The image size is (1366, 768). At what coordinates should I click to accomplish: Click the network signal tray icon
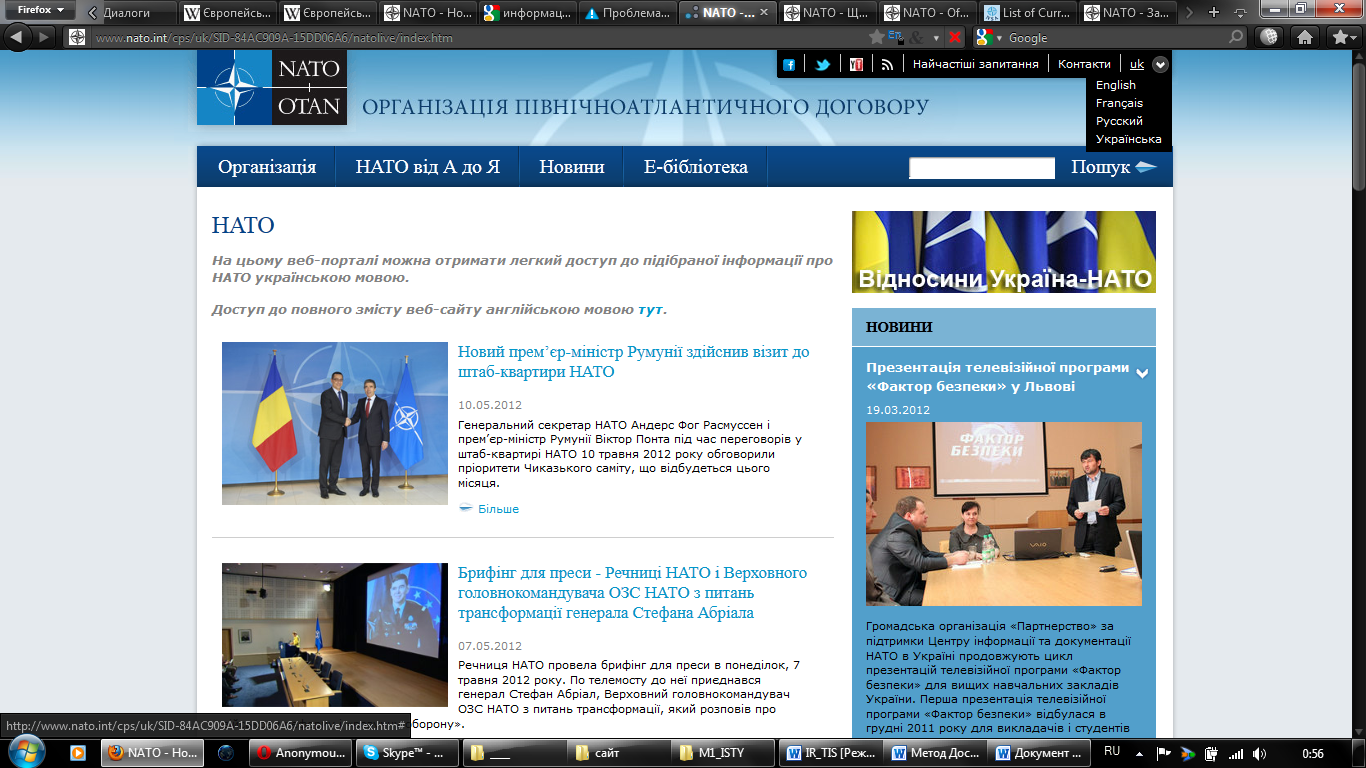(1236, 753)
